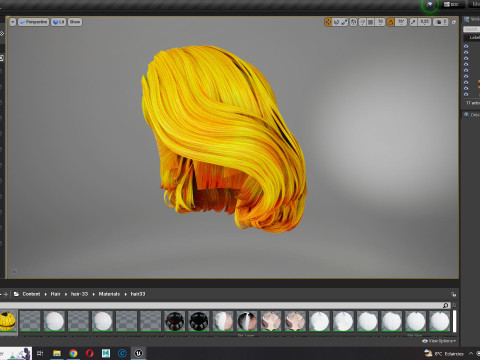Click the magnifier search icon in Content Browser
Screen dimensions: 480x360
[446, 305]
